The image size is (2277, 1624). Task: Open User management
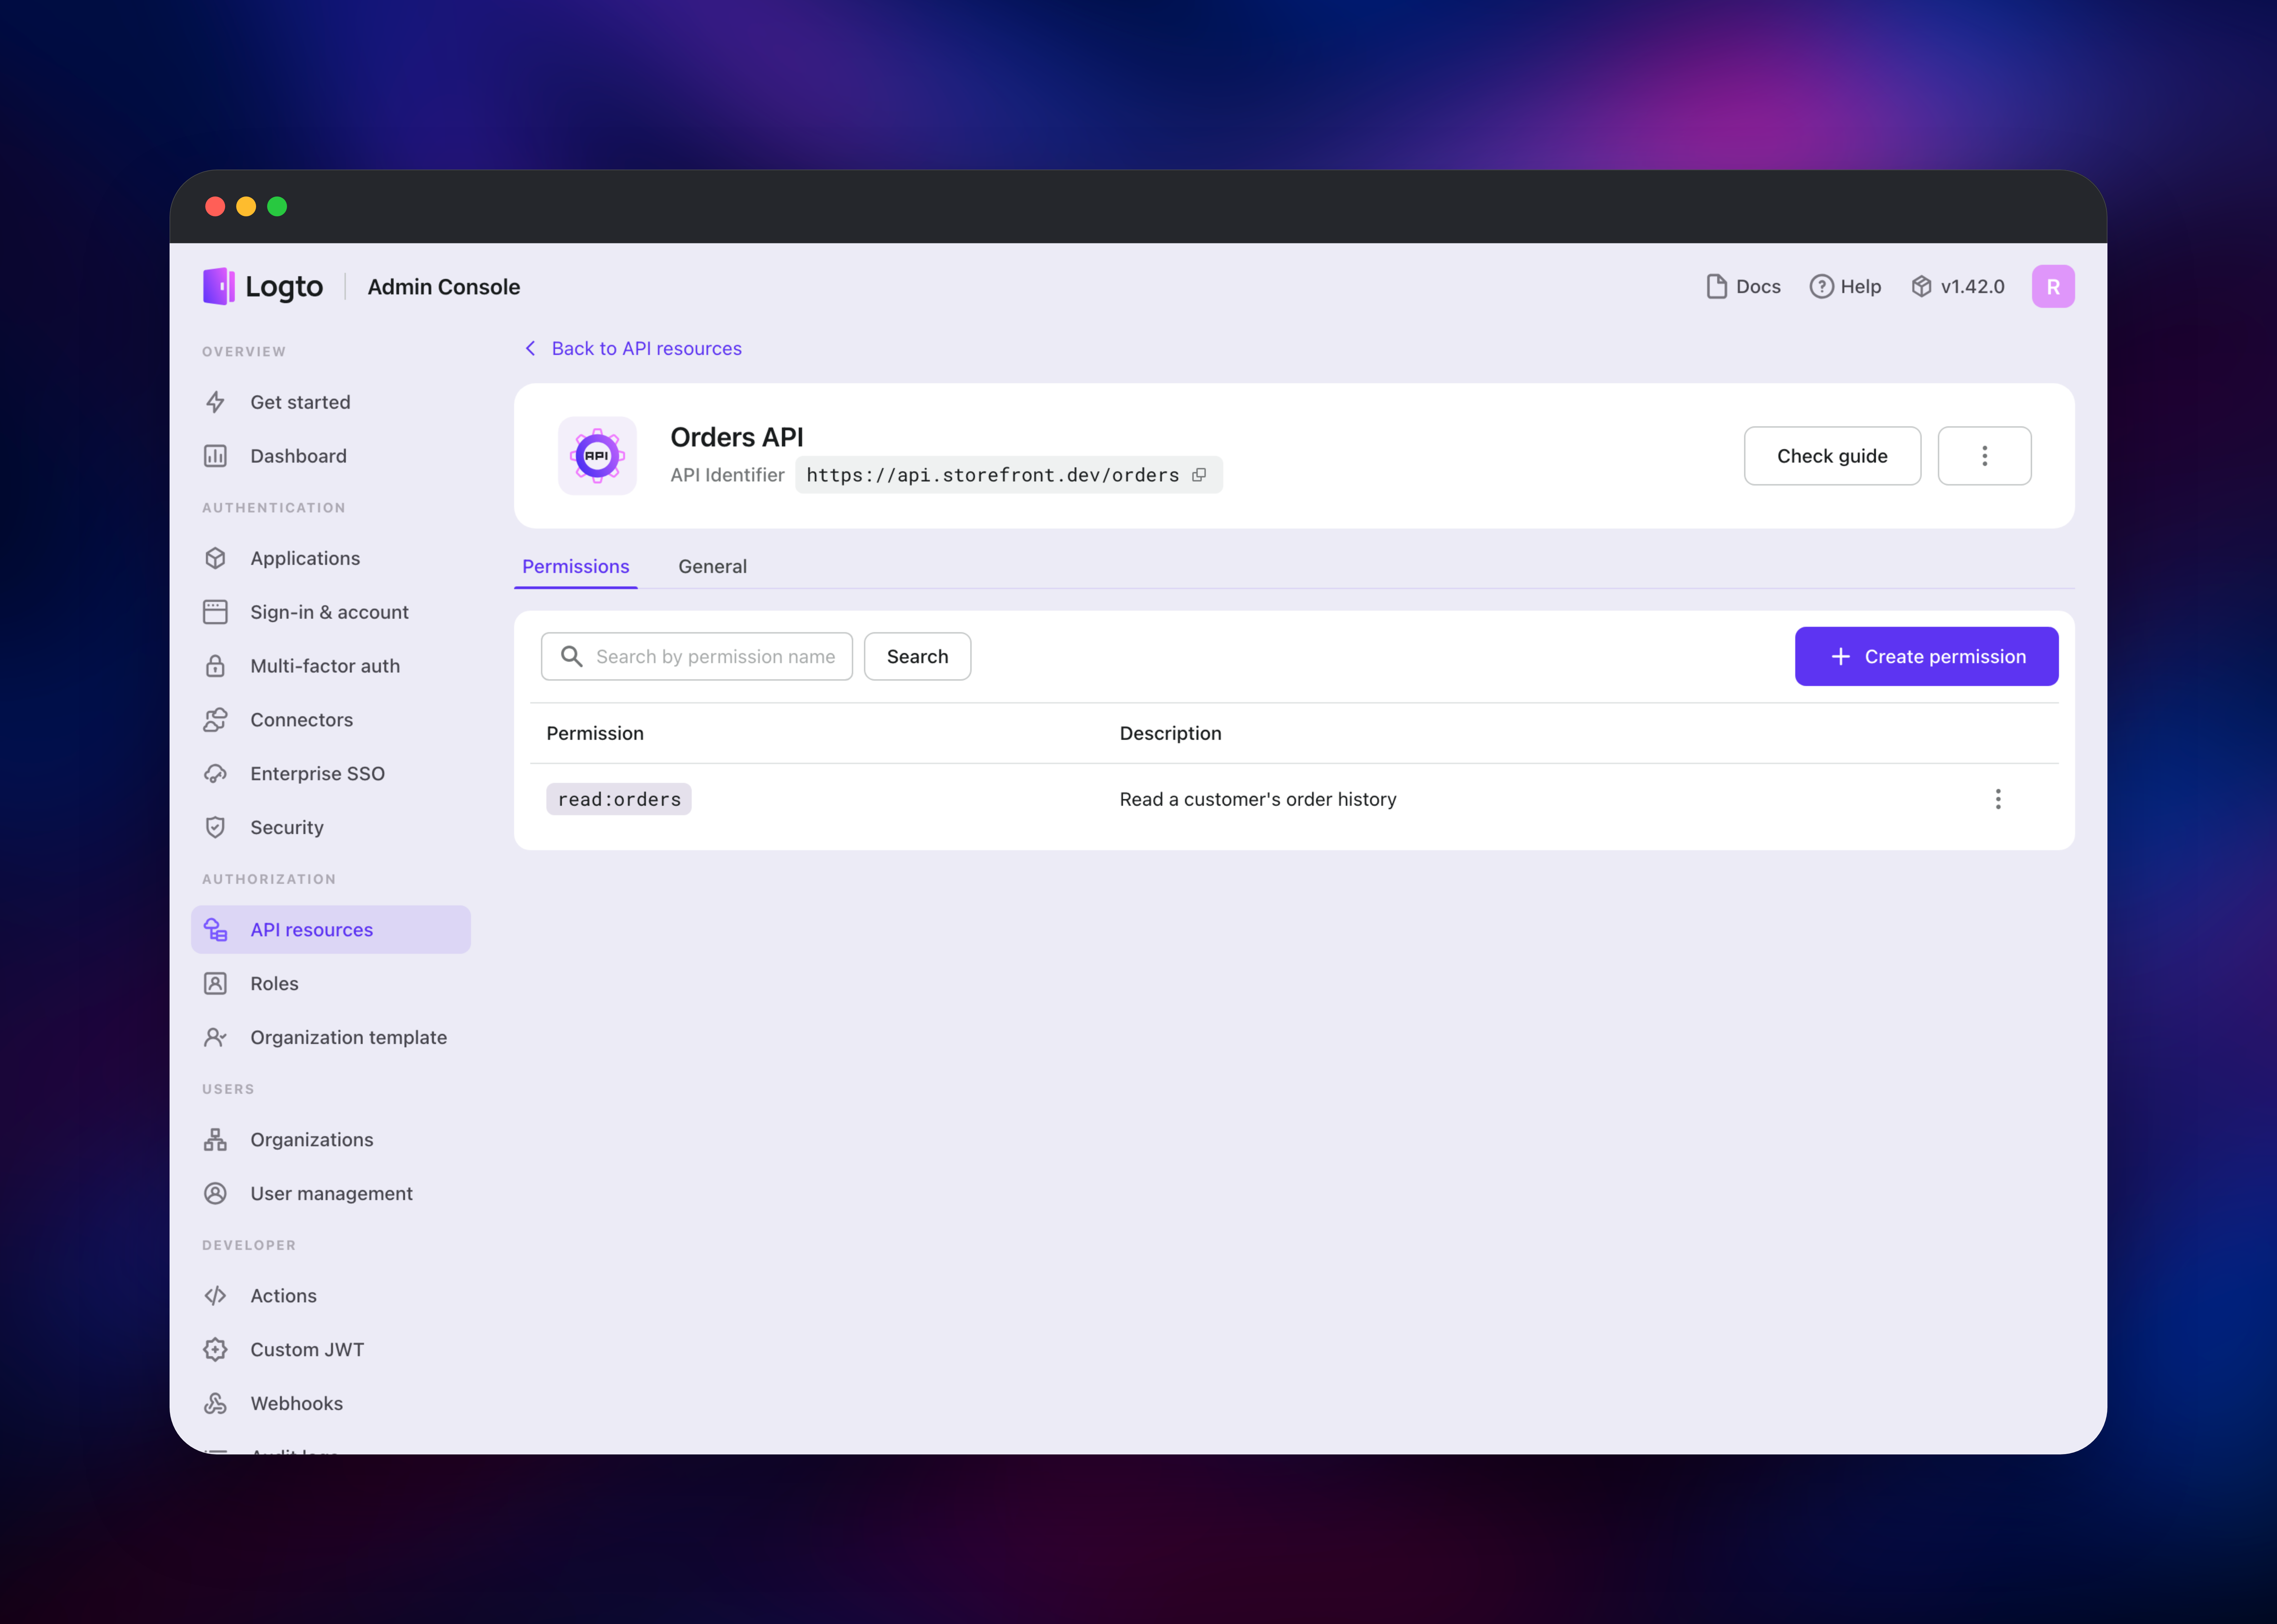[331, 1194]
